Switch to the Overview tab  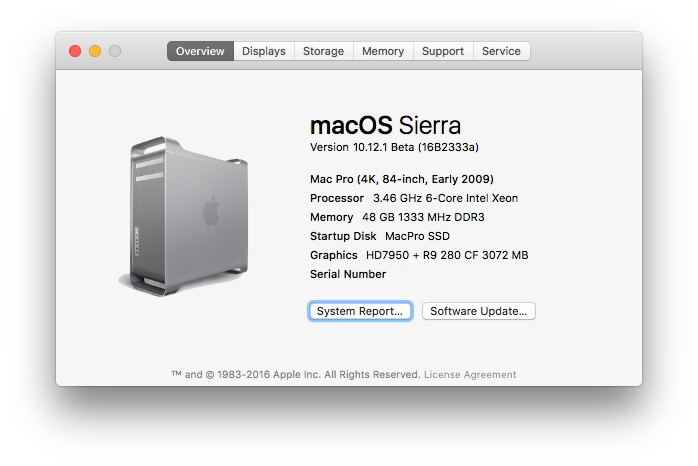[200, 51]
